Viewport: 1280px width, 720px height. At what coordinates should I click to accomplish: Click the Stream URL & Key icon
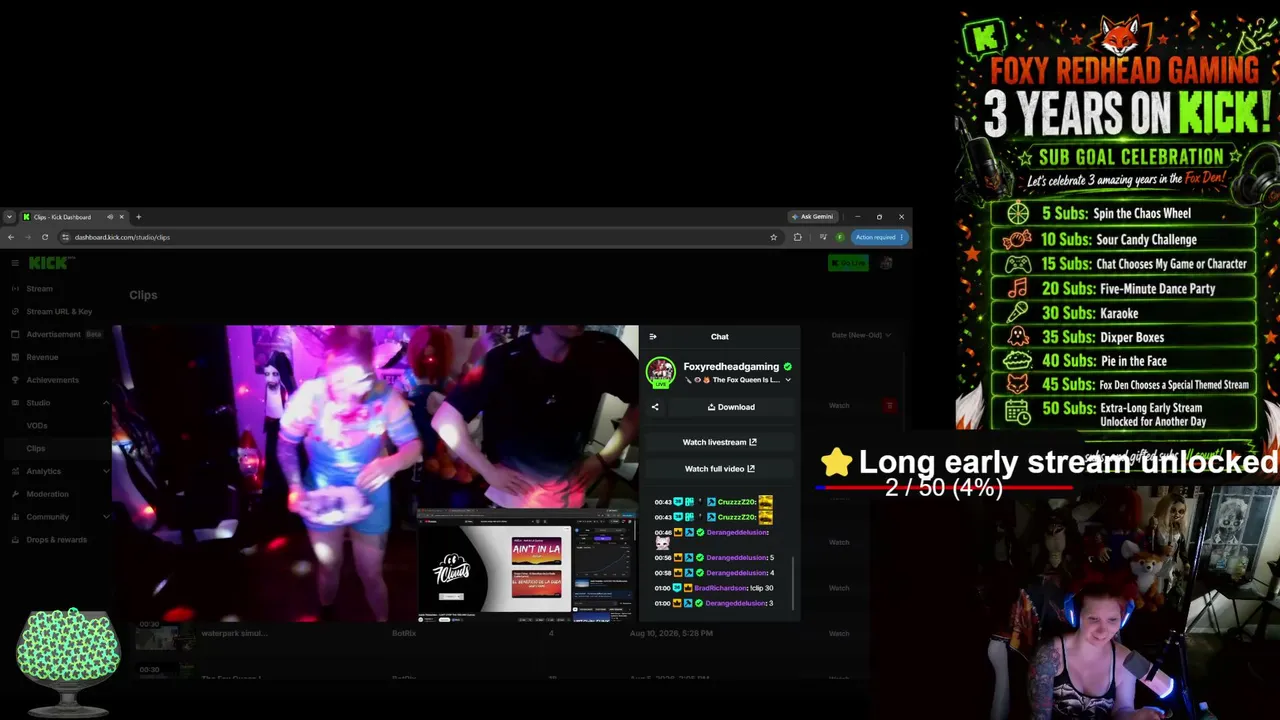pos(15,312)
